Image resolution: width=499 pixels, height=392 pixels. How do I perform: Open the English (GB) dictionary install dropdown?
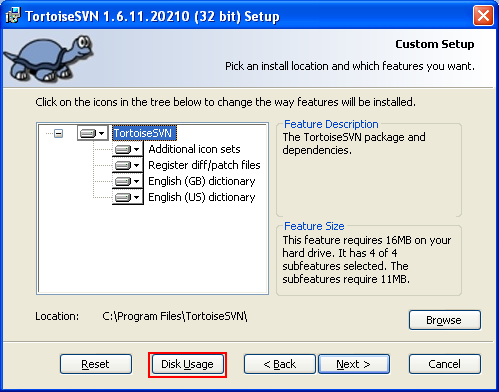coord(128,181)
